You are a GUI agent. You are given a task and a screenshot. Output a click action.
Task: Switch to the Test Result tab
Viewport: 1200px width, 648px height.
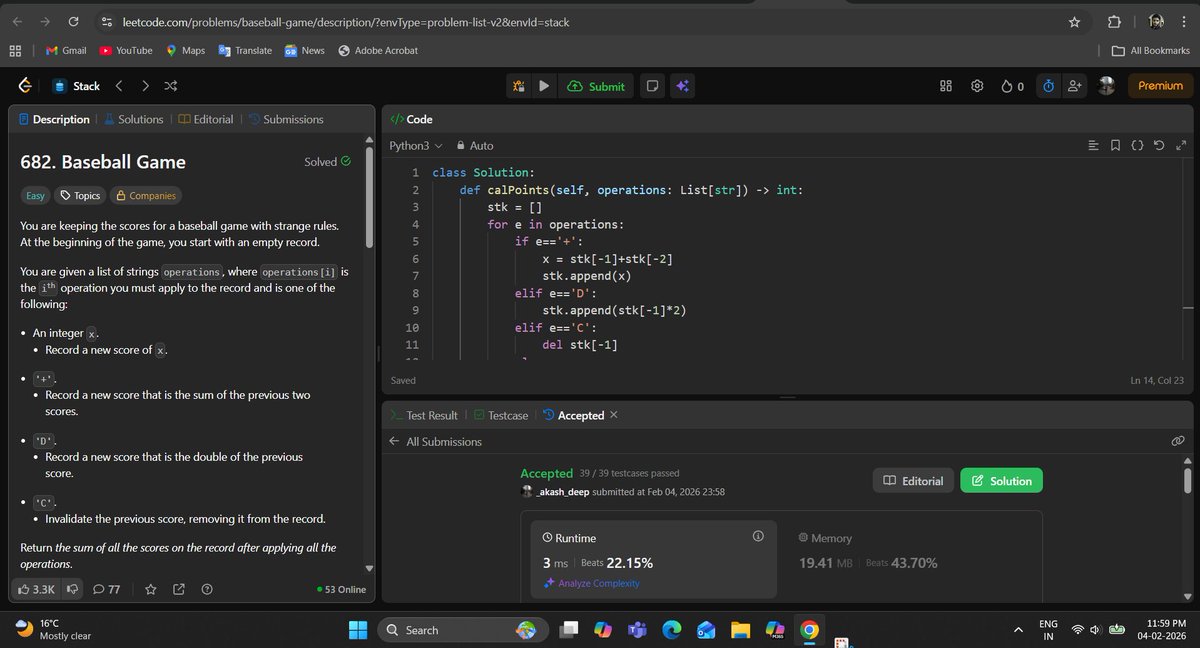(x=424, y=415)
